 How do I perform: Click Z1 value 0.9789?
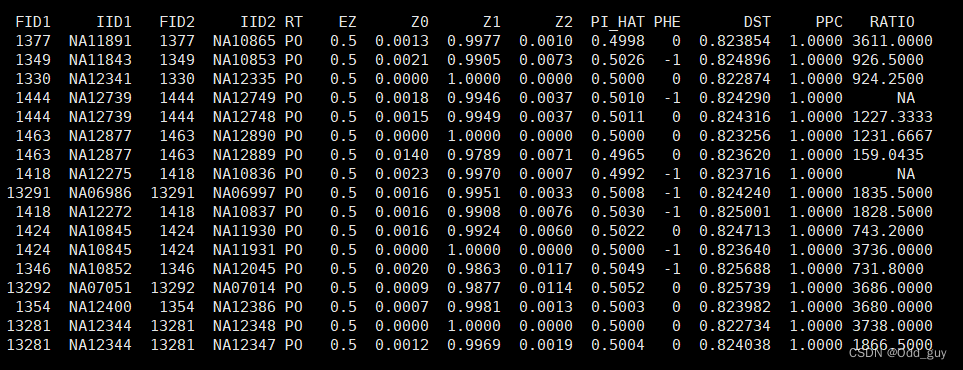tap(474, 155)
